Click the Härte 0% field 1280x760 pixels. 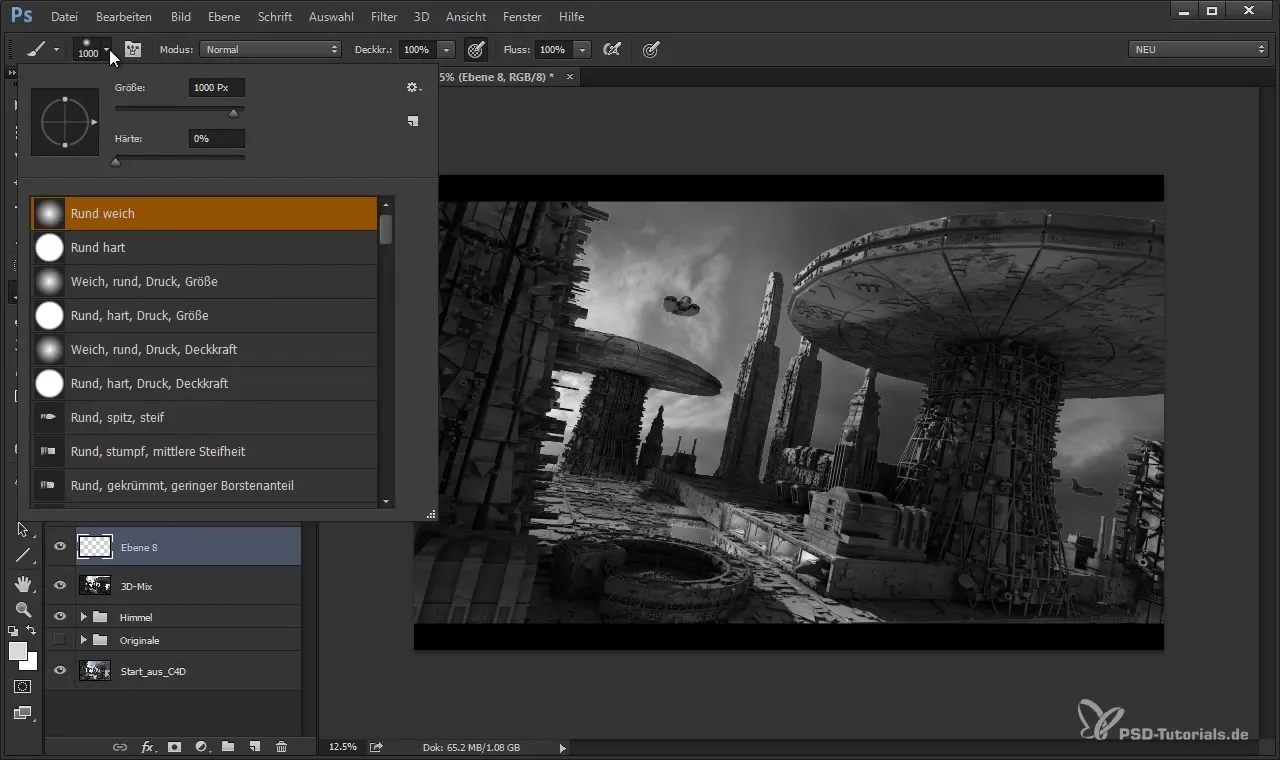tap(217, 139)
